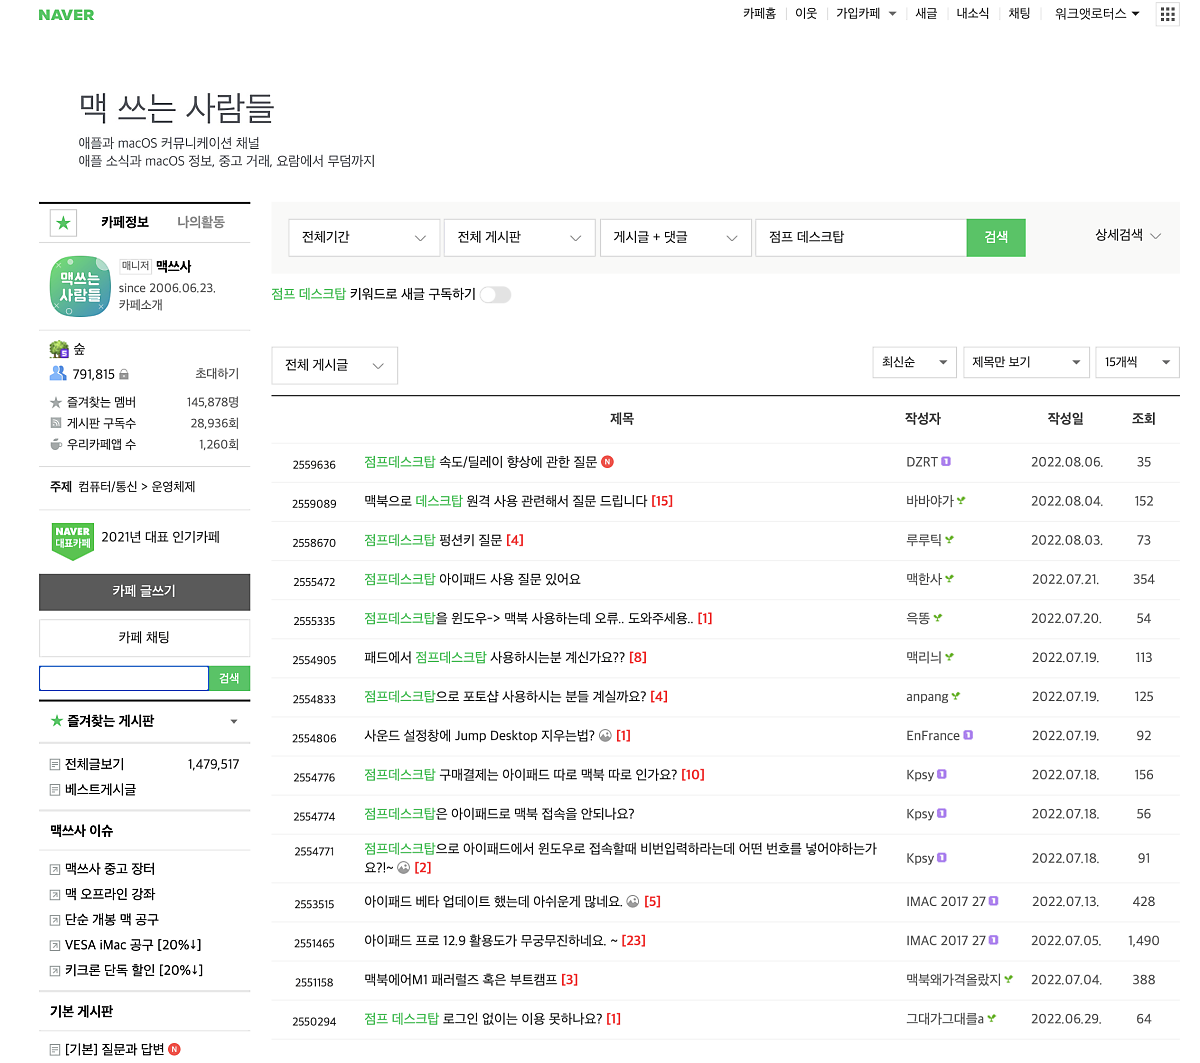
Task: Open the 게시글 + 댓글 search scope dropdown
Action: click(675, 238)
